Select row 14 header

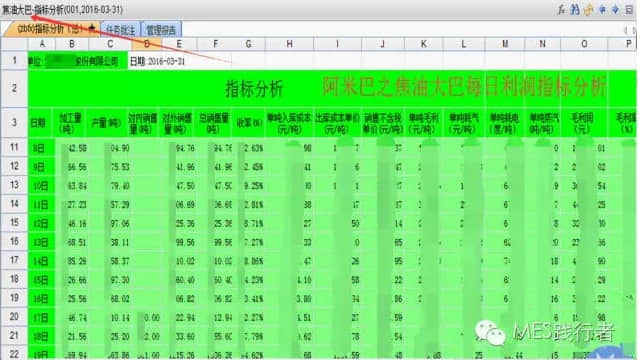point(14,204)
